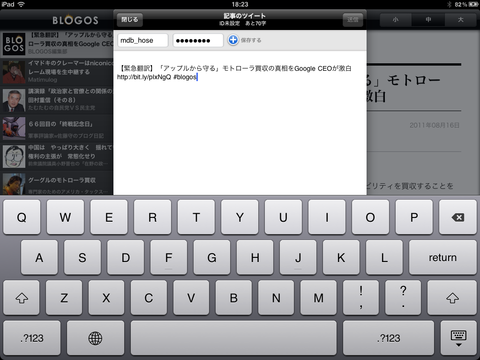Tap the right .?123 key
480x360 pixels.
click(389, 338)
